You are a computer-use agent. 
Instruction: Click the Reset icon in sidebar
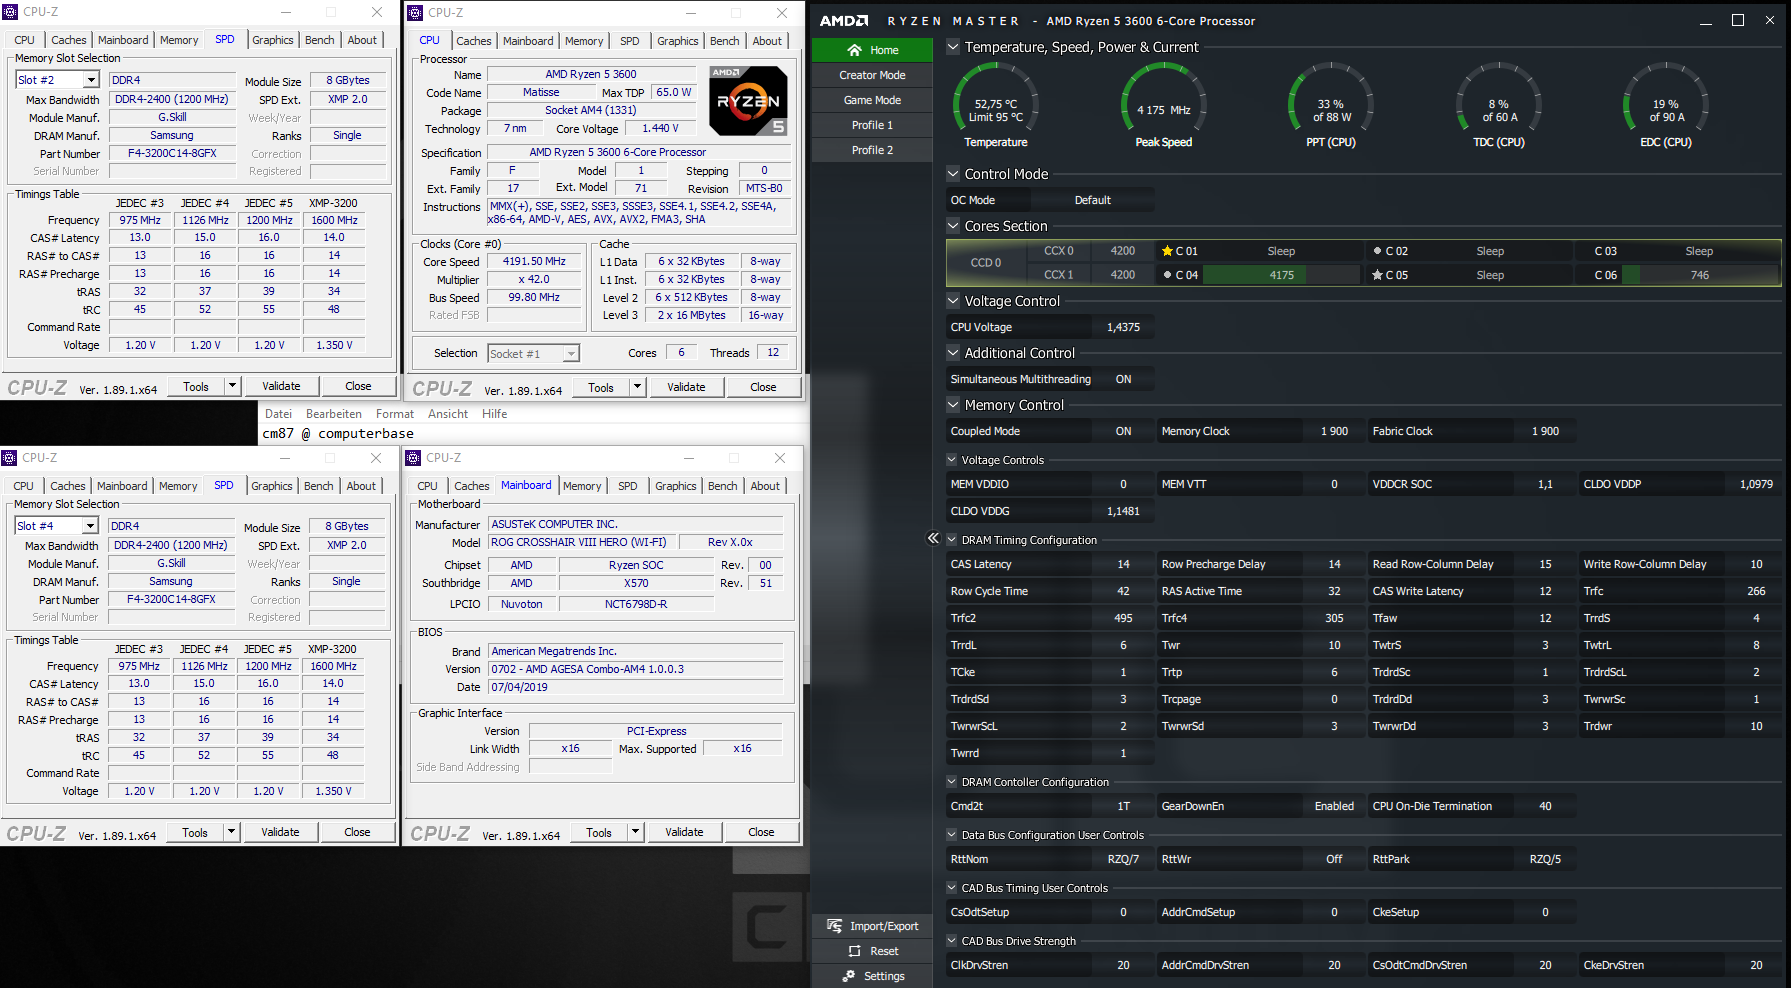tap(855, 951)
